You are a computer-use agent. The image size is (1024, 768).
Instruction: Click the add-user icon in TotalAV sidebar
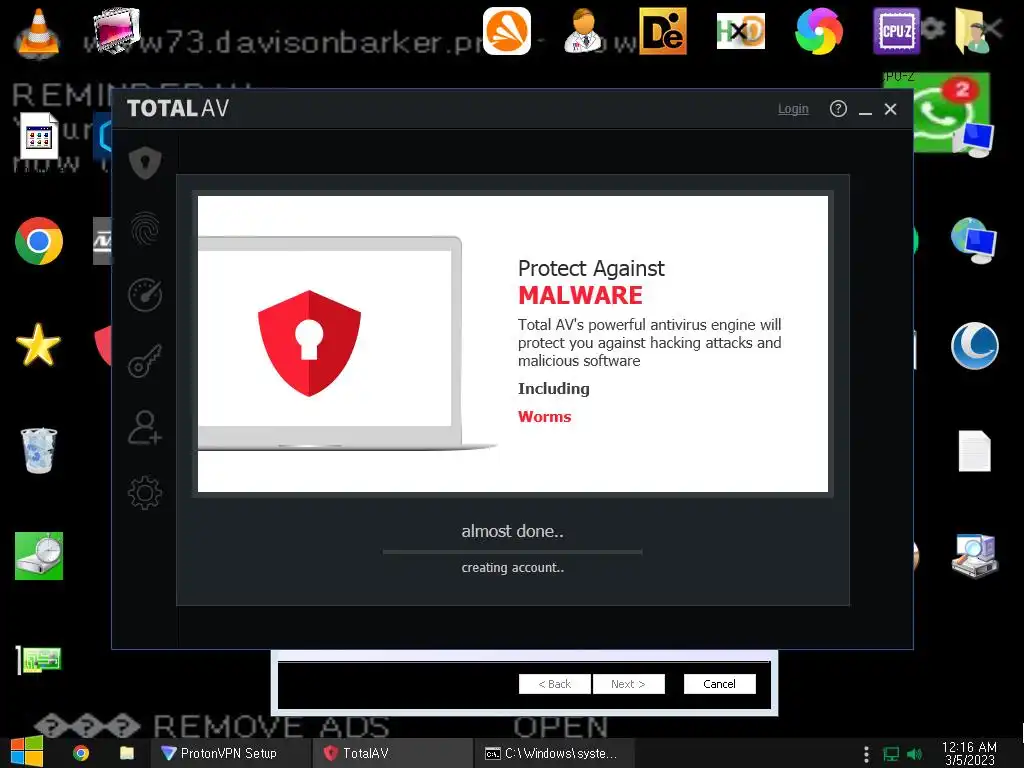click(145, 428)
